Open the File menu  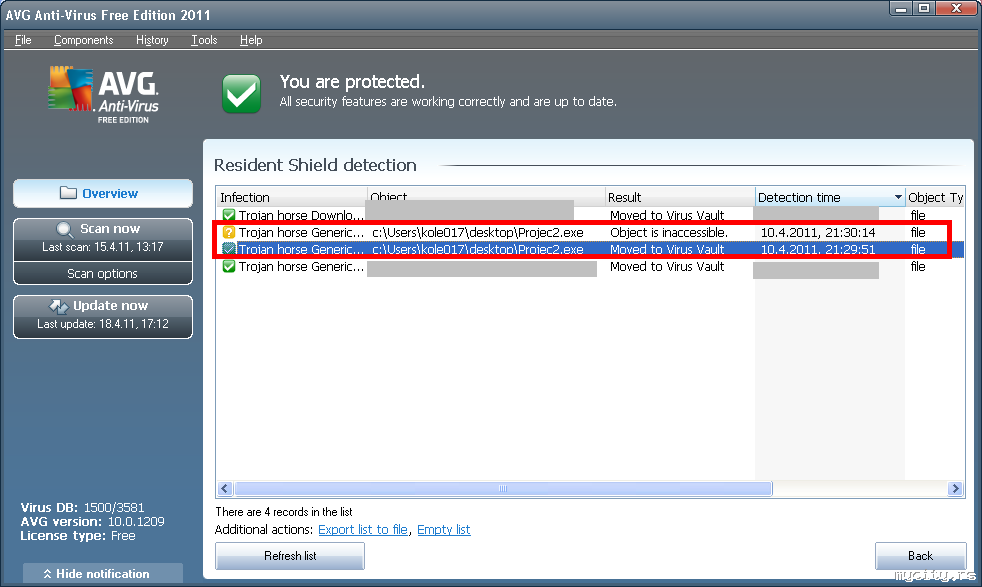pos(23,40)
